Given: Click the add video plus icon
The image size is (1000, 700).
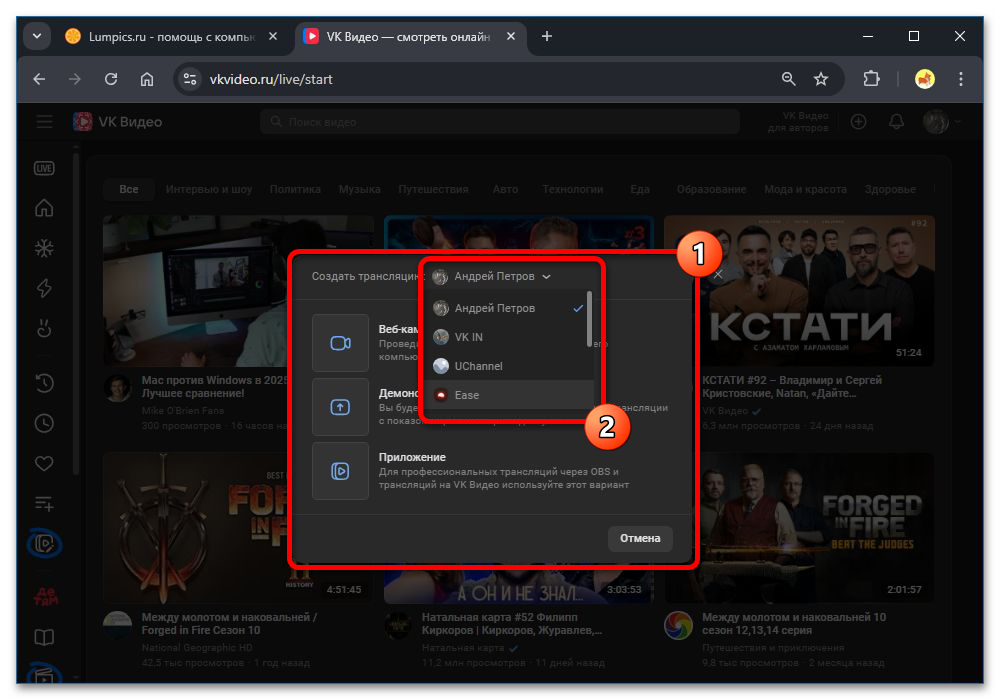Looking at the screenshot, I should (858, 121).
